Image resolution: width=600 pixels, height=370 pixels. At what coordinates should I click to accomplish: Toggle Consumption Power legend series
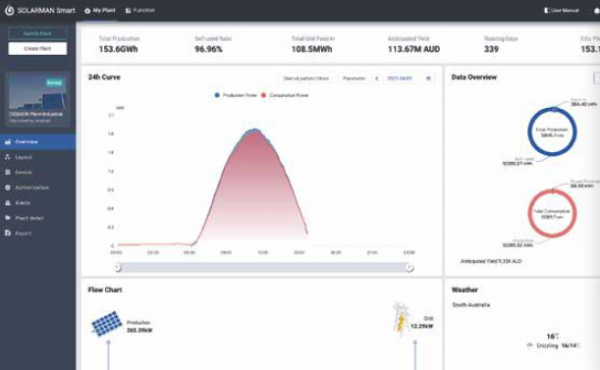coord(285,95)
